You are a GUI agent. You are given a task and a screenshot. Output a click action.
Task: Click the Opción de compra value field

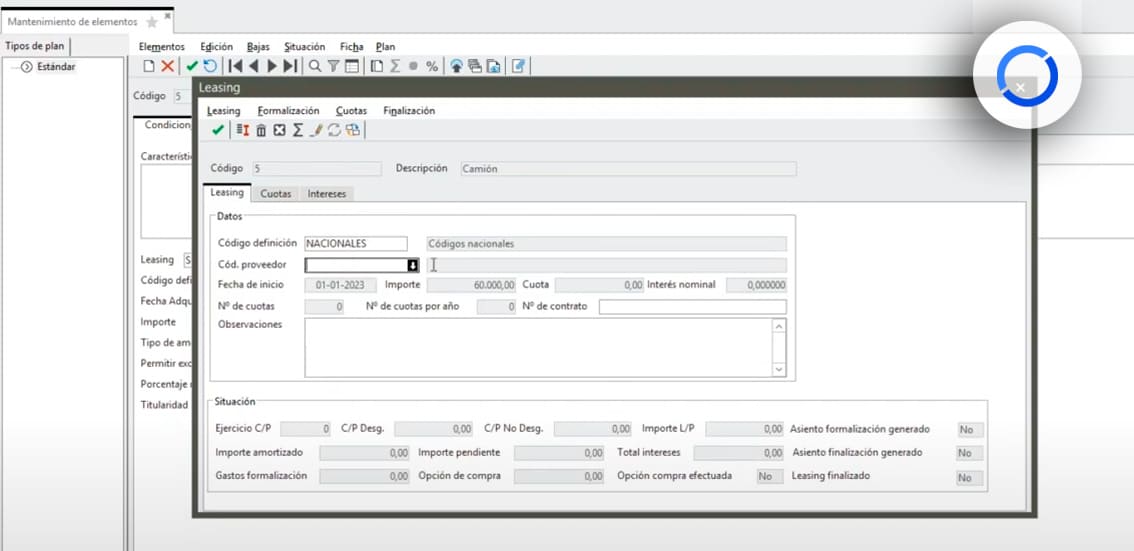point(559,477)
